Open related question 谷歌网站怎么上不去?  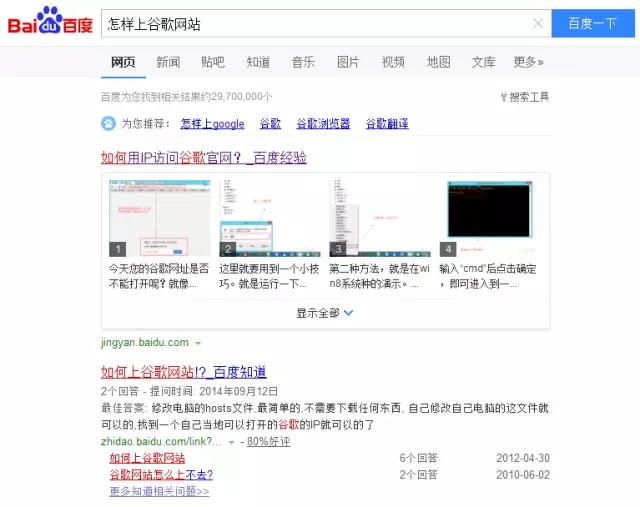point(161,475)
